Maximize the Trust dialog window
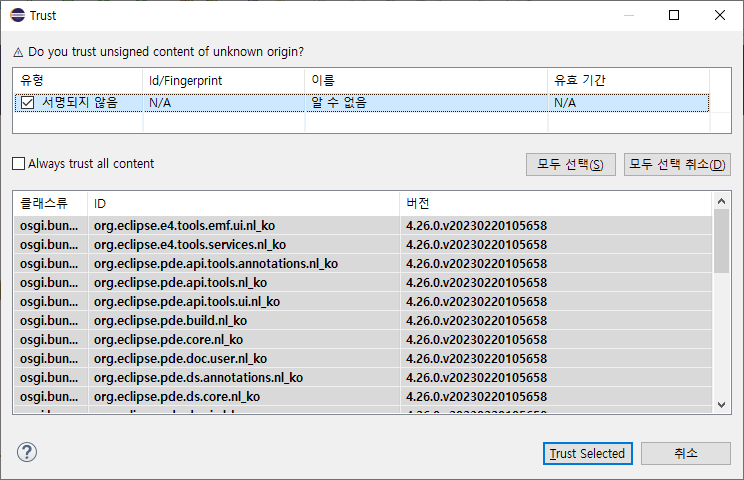Viewport: 744px width, 480px height. click(674, 15)
